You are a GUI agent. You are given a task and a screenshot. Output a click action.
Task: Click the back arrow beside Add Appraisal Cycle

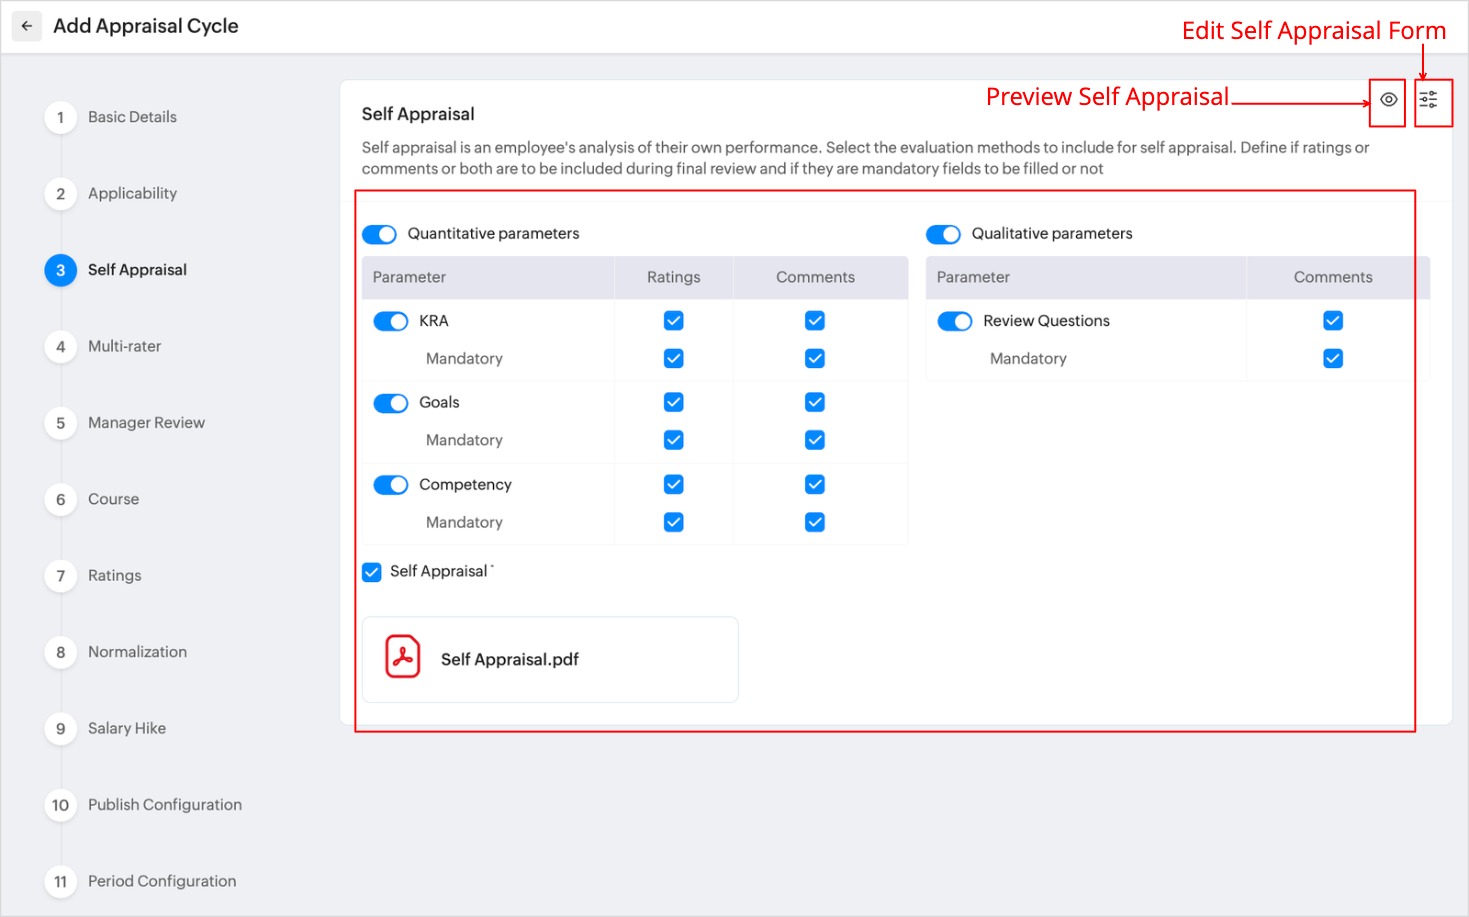pyautogui.click(x=27, y=26)
